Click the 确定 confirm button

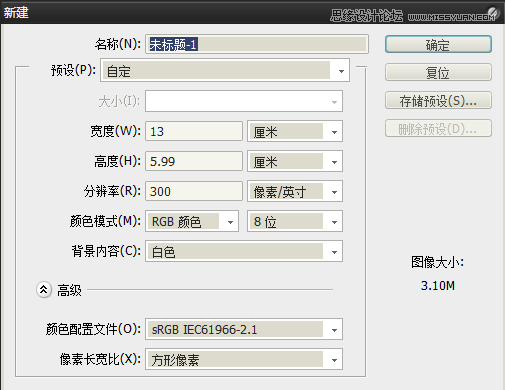pyautogui.click(x=438, y=44)
